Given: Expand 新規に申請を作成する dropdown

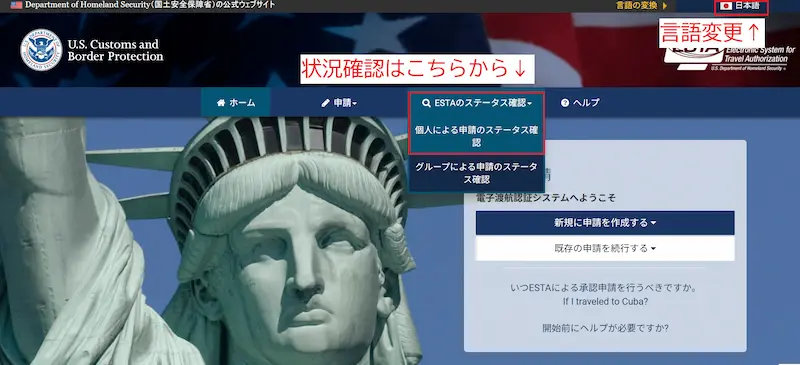Looking at the screenshot, I should coord(605,223).
